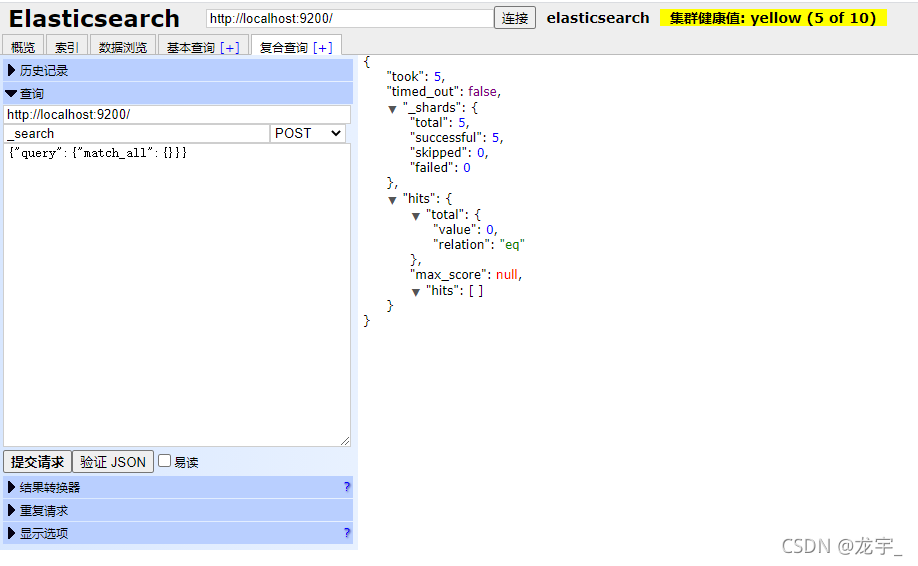Add a new 复合查询 tab with [+]

pyautogui.click(x=323, y=47)
